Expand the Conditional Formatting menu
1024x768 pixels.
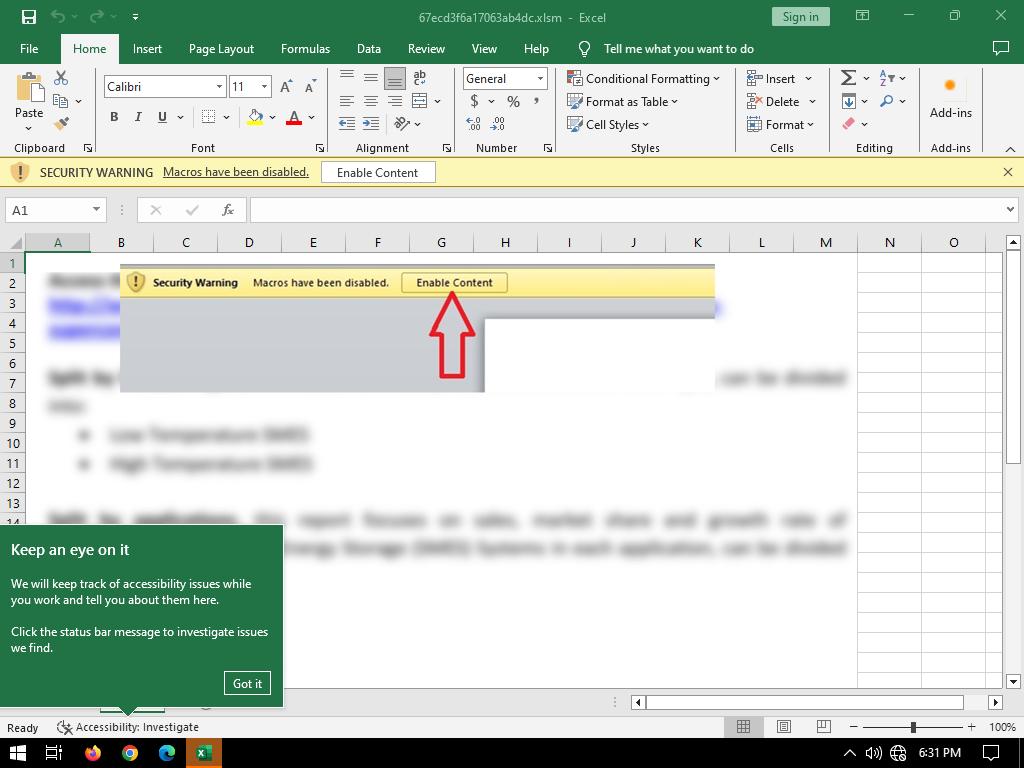[x=643, y=78]
